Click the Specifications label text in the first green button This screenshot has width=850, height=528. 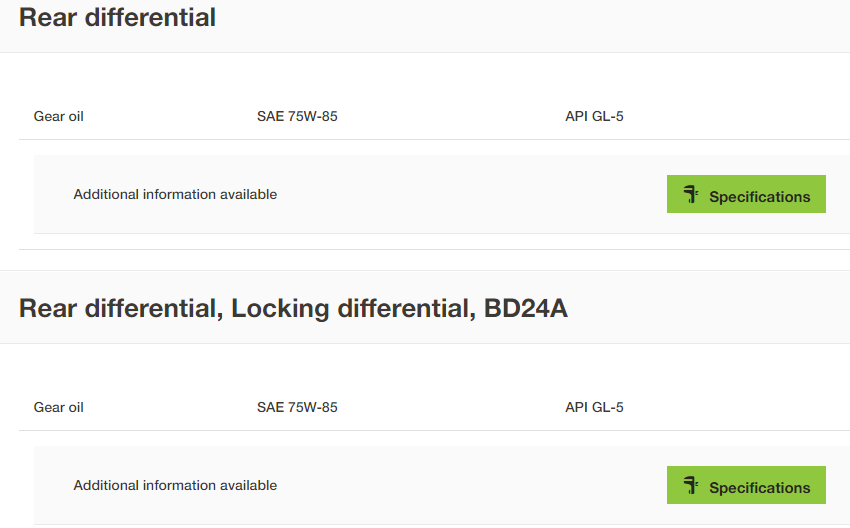[x=759, y=197]
